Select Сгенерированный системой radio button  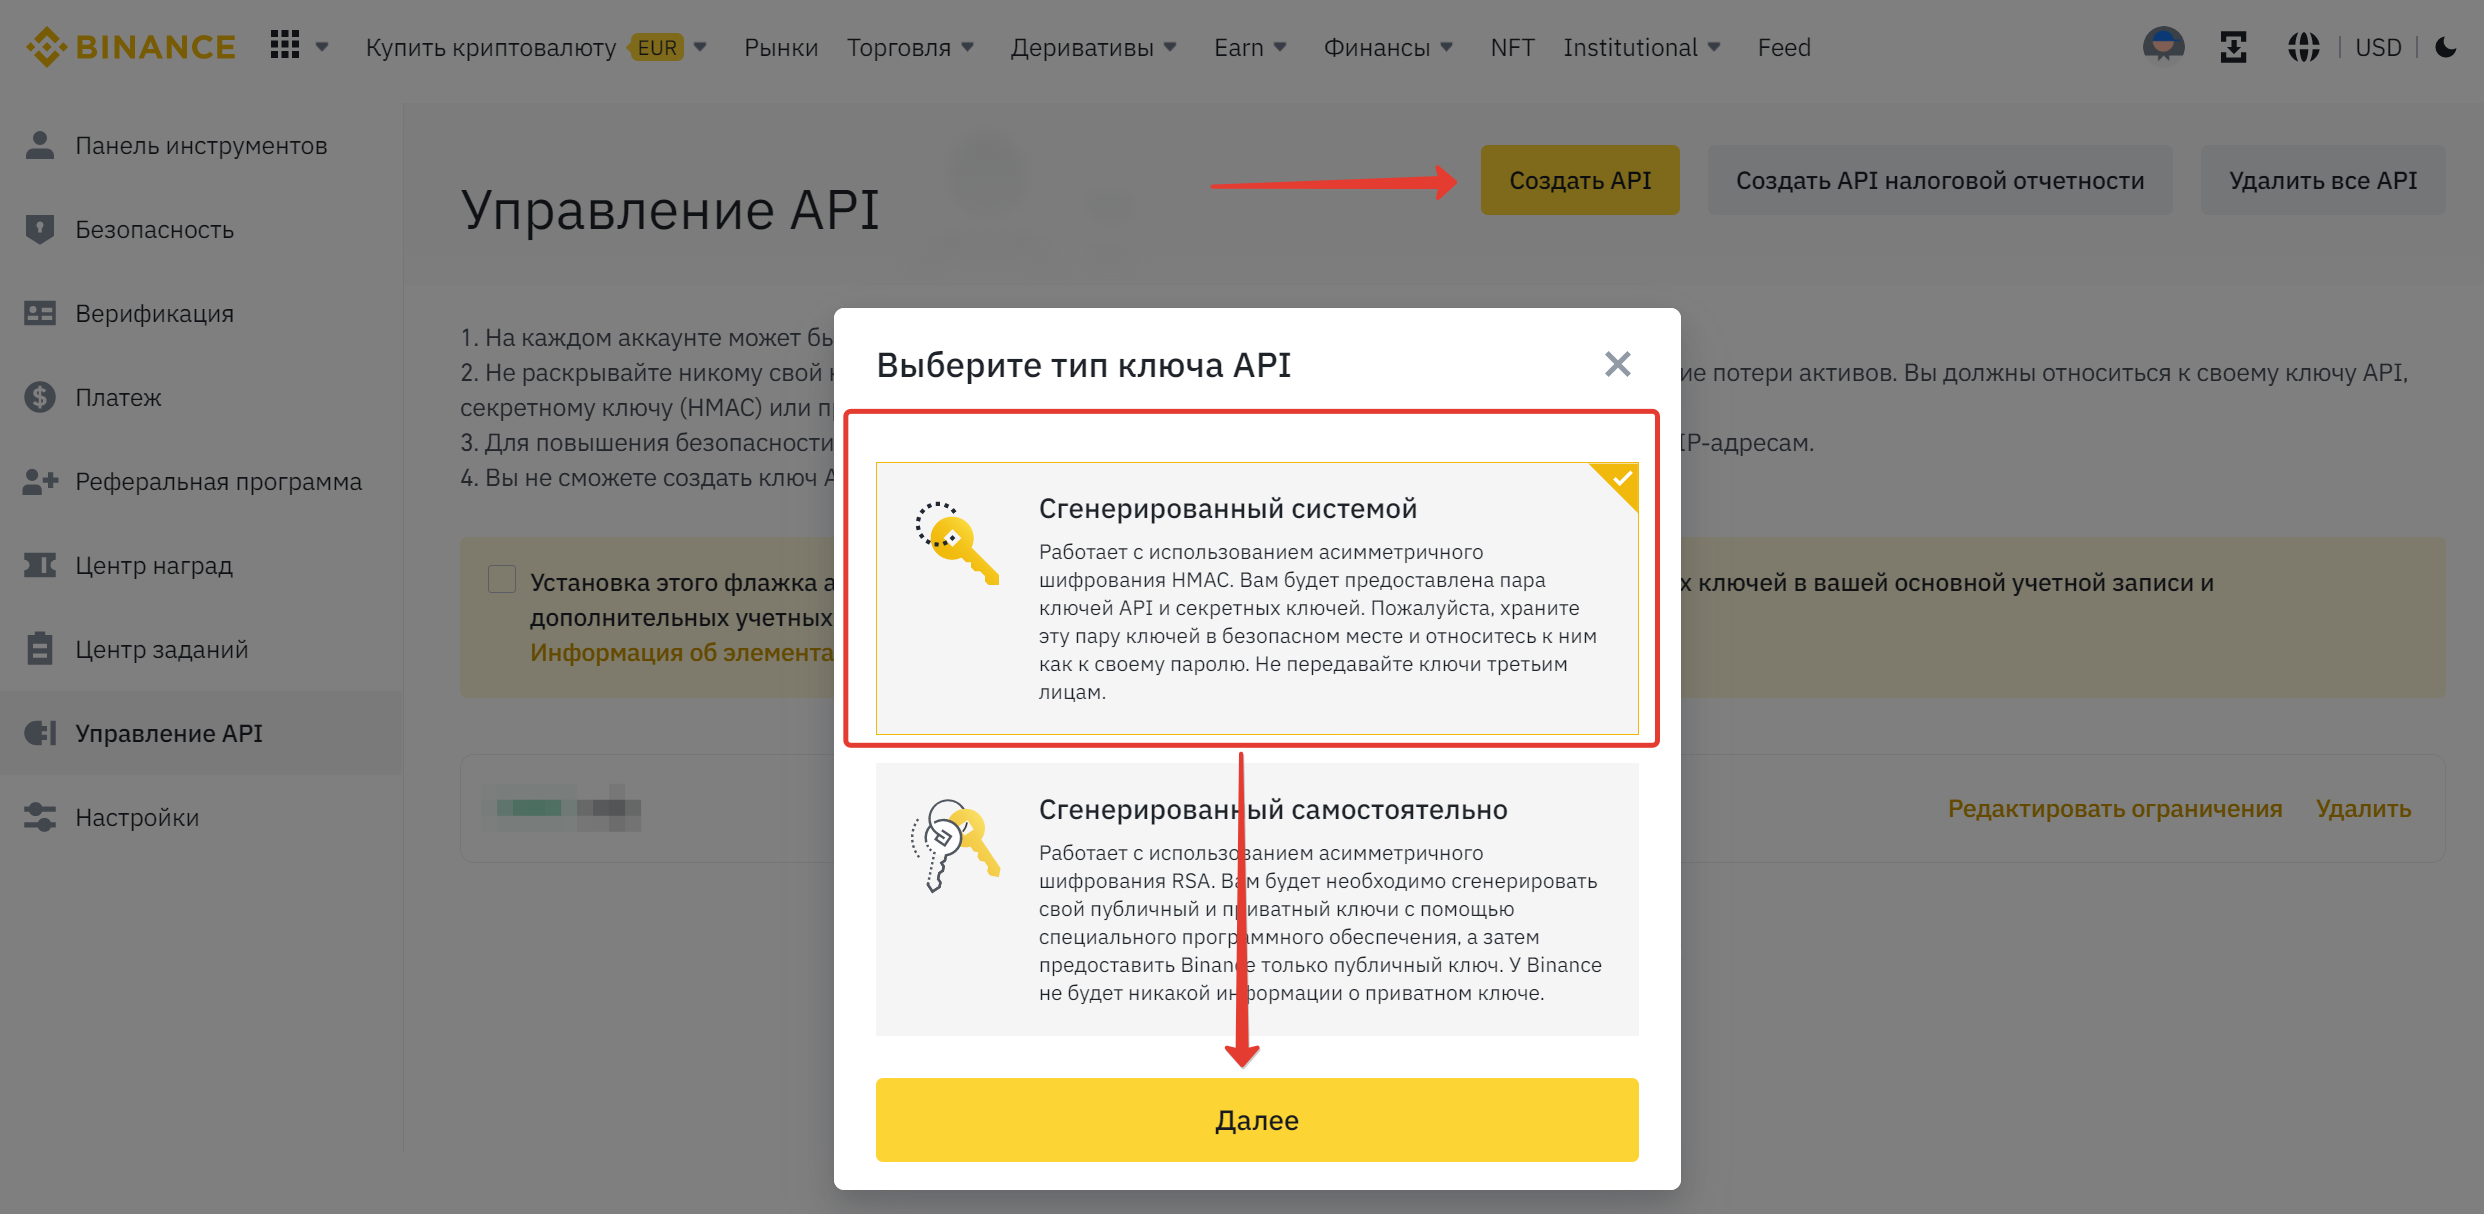(1252, 594)
